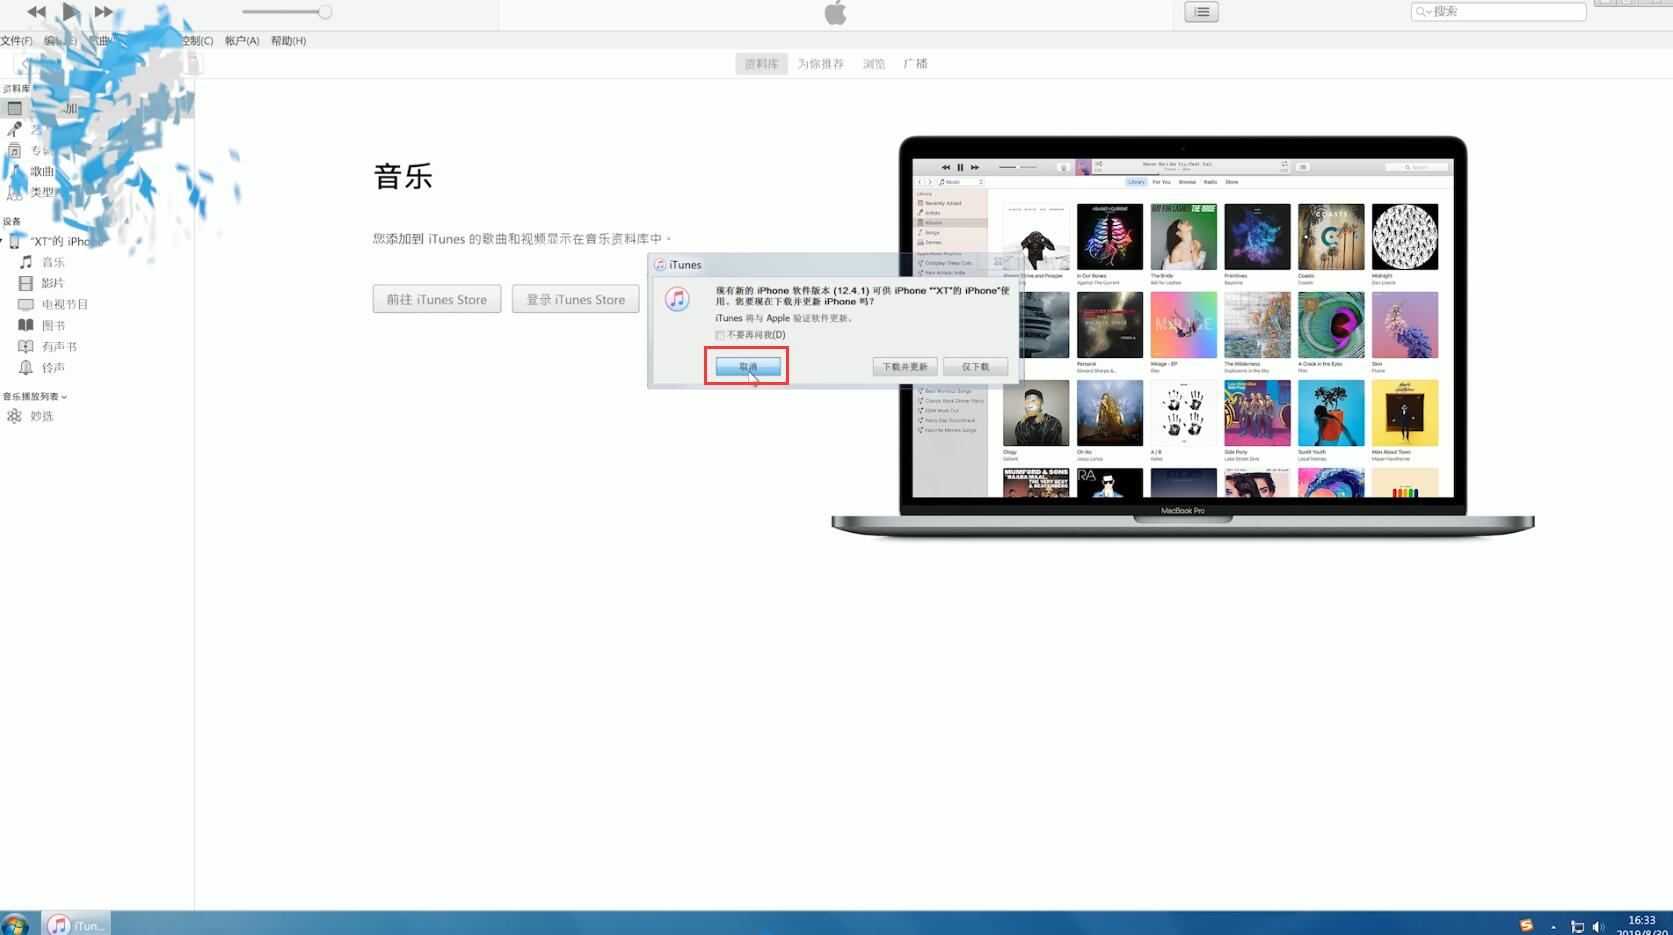This screenshot has height=935, width=1673.
Task: Click the fast-forward playback button
Action: [x=104, y=12]
